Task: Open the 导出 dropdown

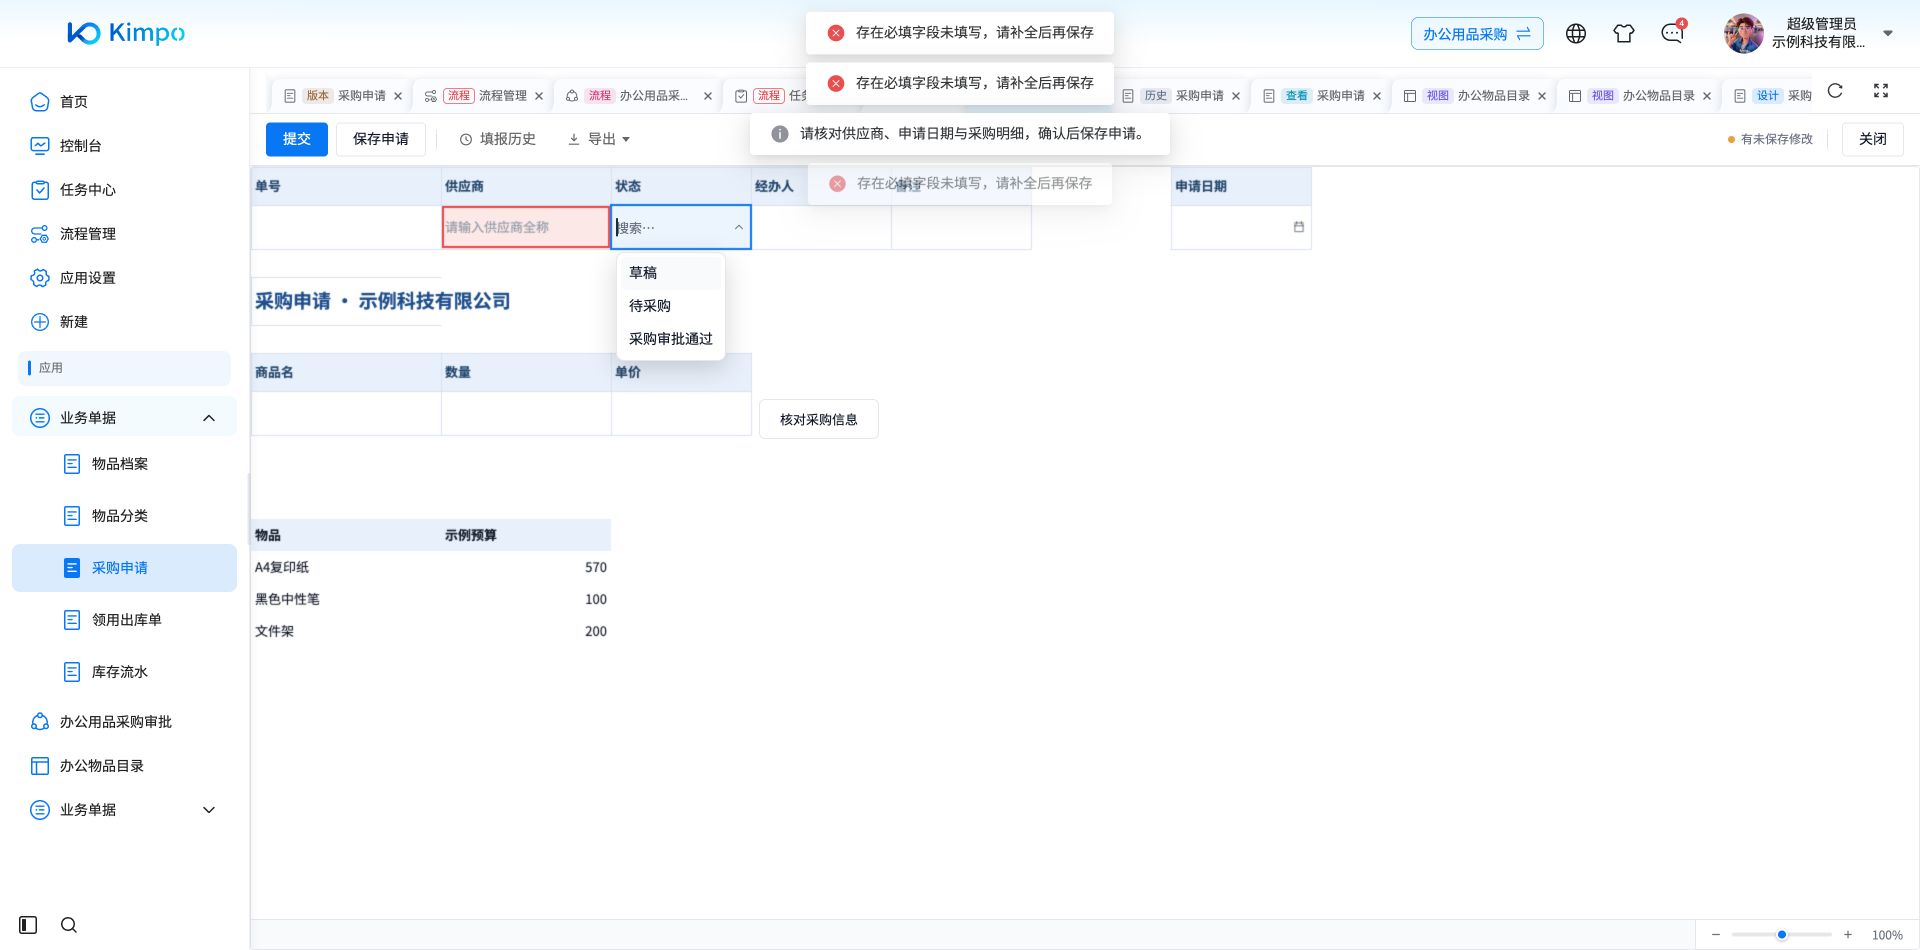Action: pyautogui.click(x=599, y=139)
